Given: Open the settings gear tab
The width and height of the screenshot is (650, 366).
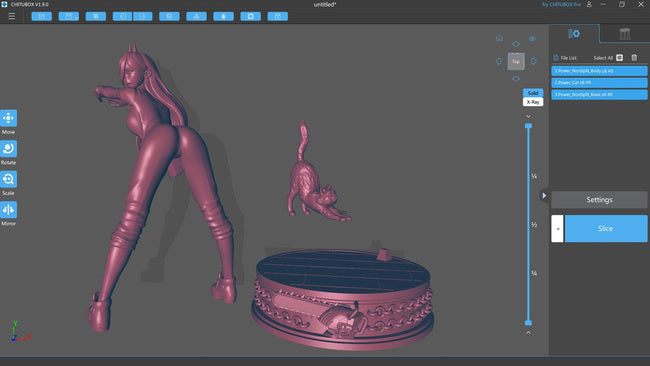Looking at the screenshot, I should tap(574, 34).
